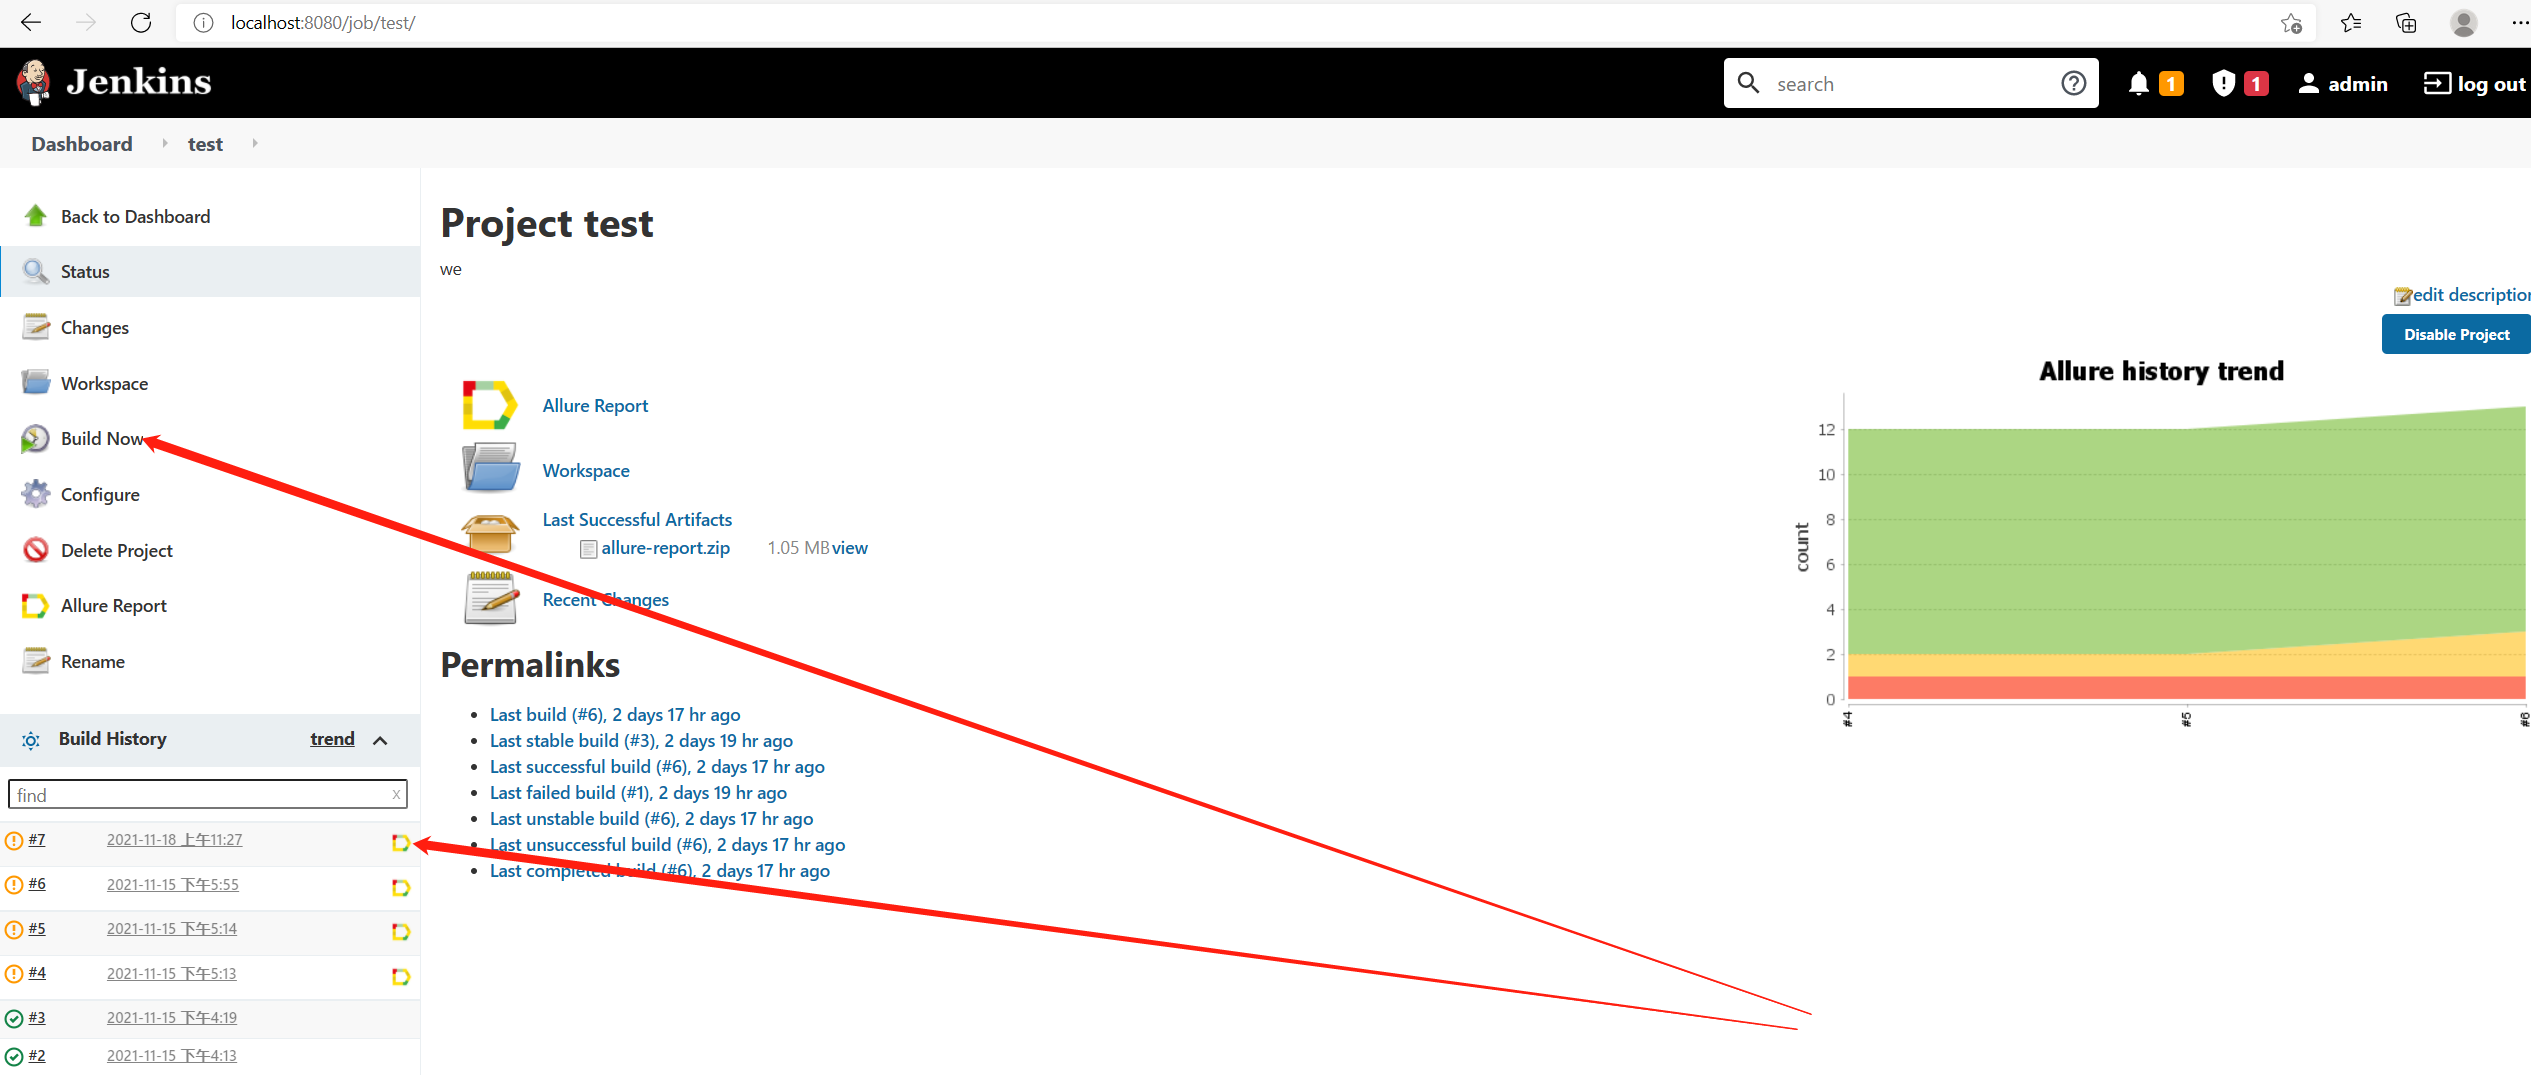
Task: Click the large Allure Report logo icon
Action: [x=489, y=405]
